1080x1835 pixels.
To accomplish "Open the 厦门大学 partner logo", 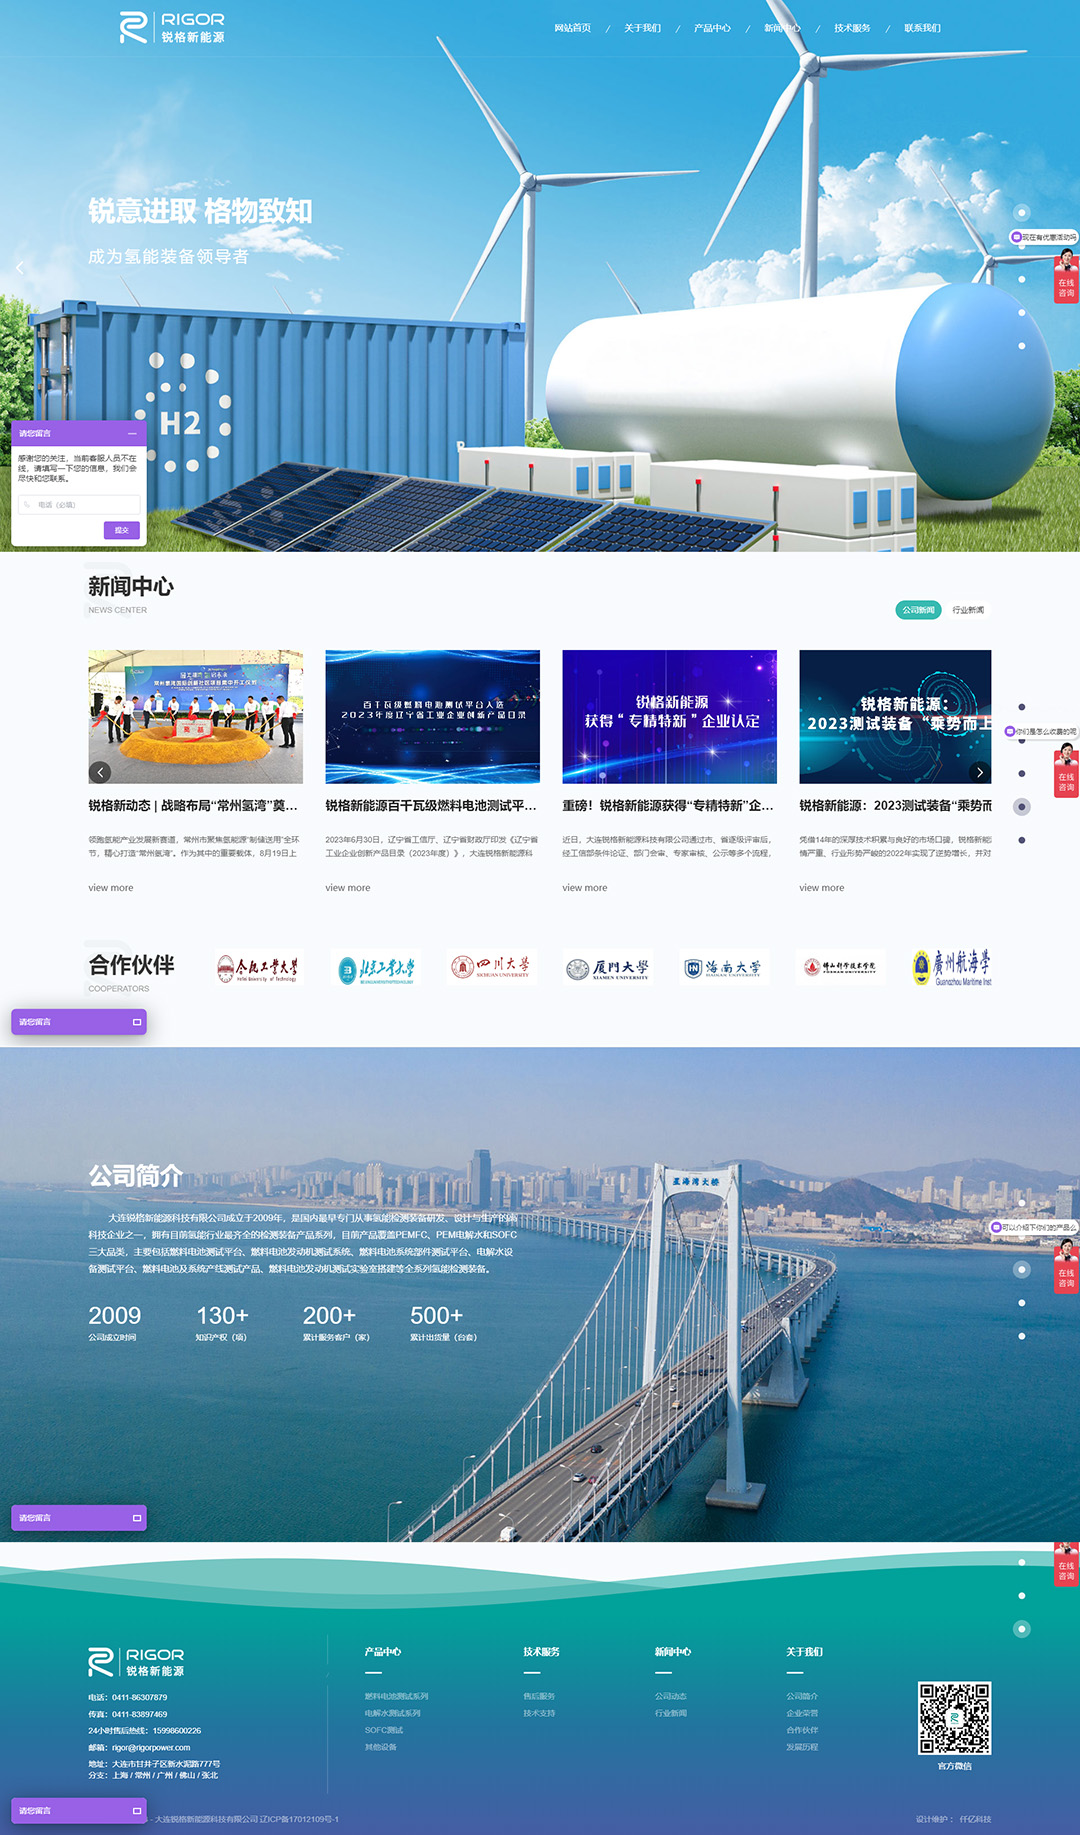I will (607, 968).
